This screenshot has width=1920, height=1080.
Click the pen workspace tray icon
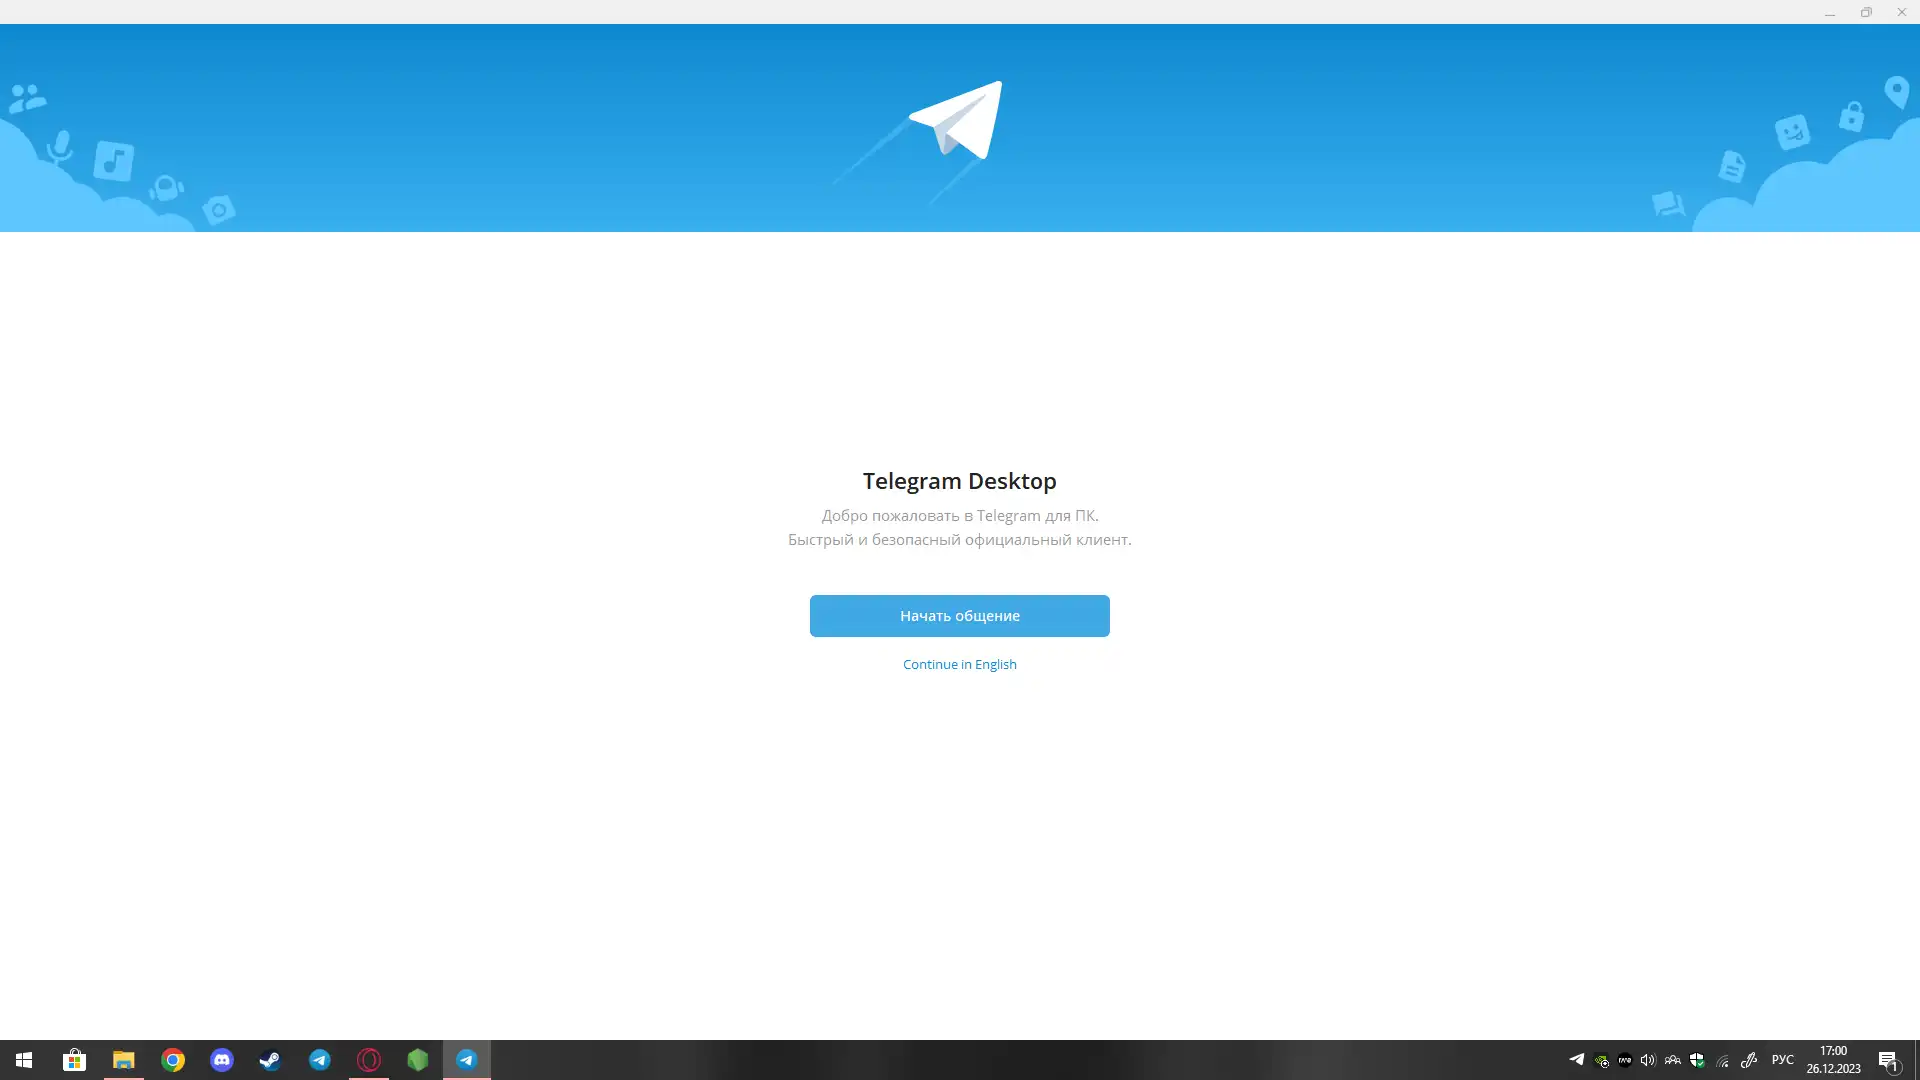coord(1748,1060)
